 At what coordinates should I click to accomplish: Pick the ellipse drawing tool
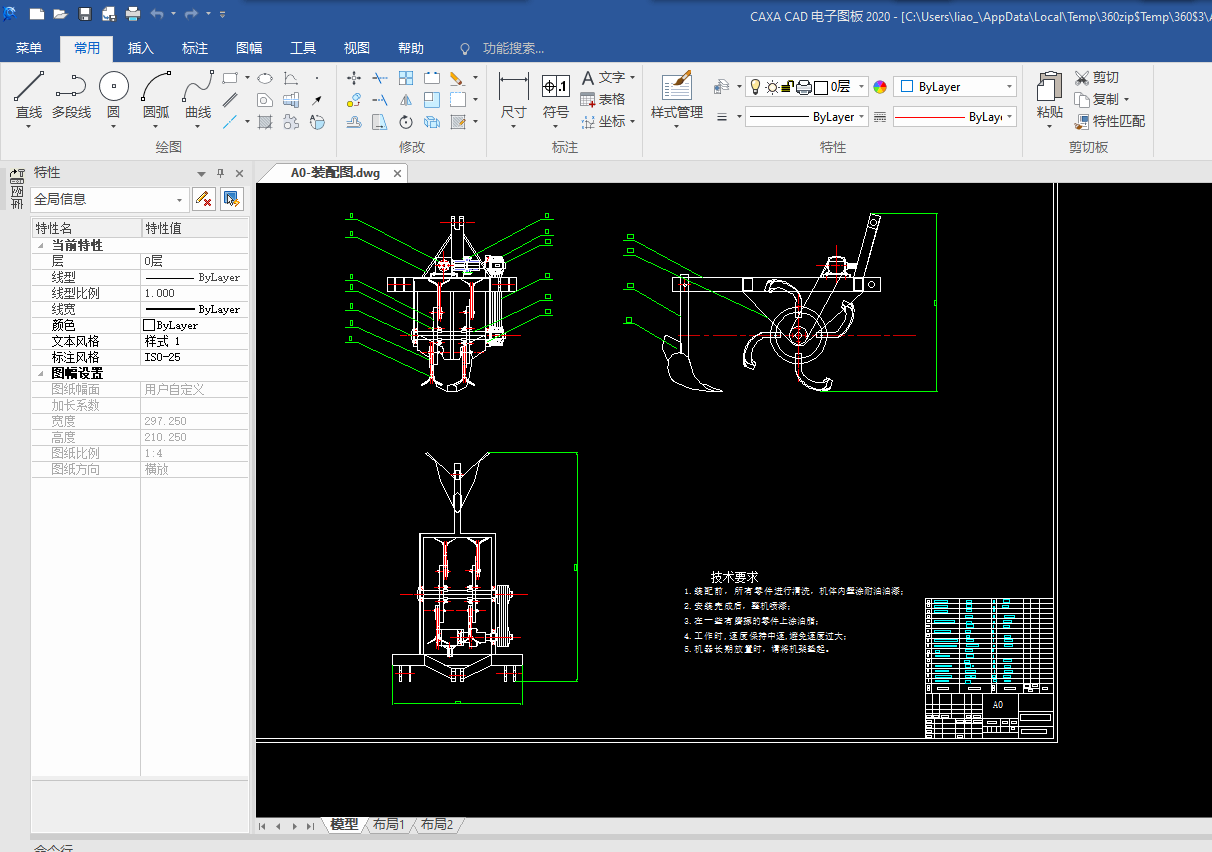pyautogui.click(x=265, y=77)
